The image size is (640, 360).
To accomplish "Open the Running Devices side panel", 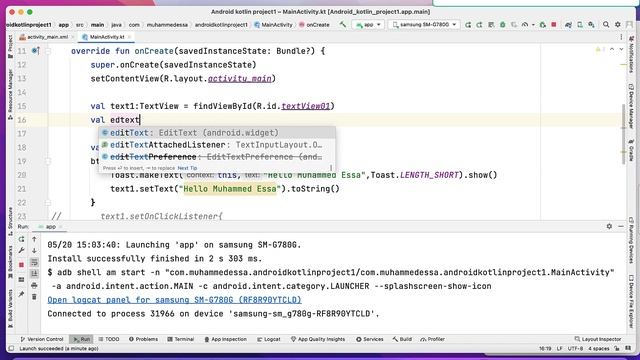I will tap(631, 240).
